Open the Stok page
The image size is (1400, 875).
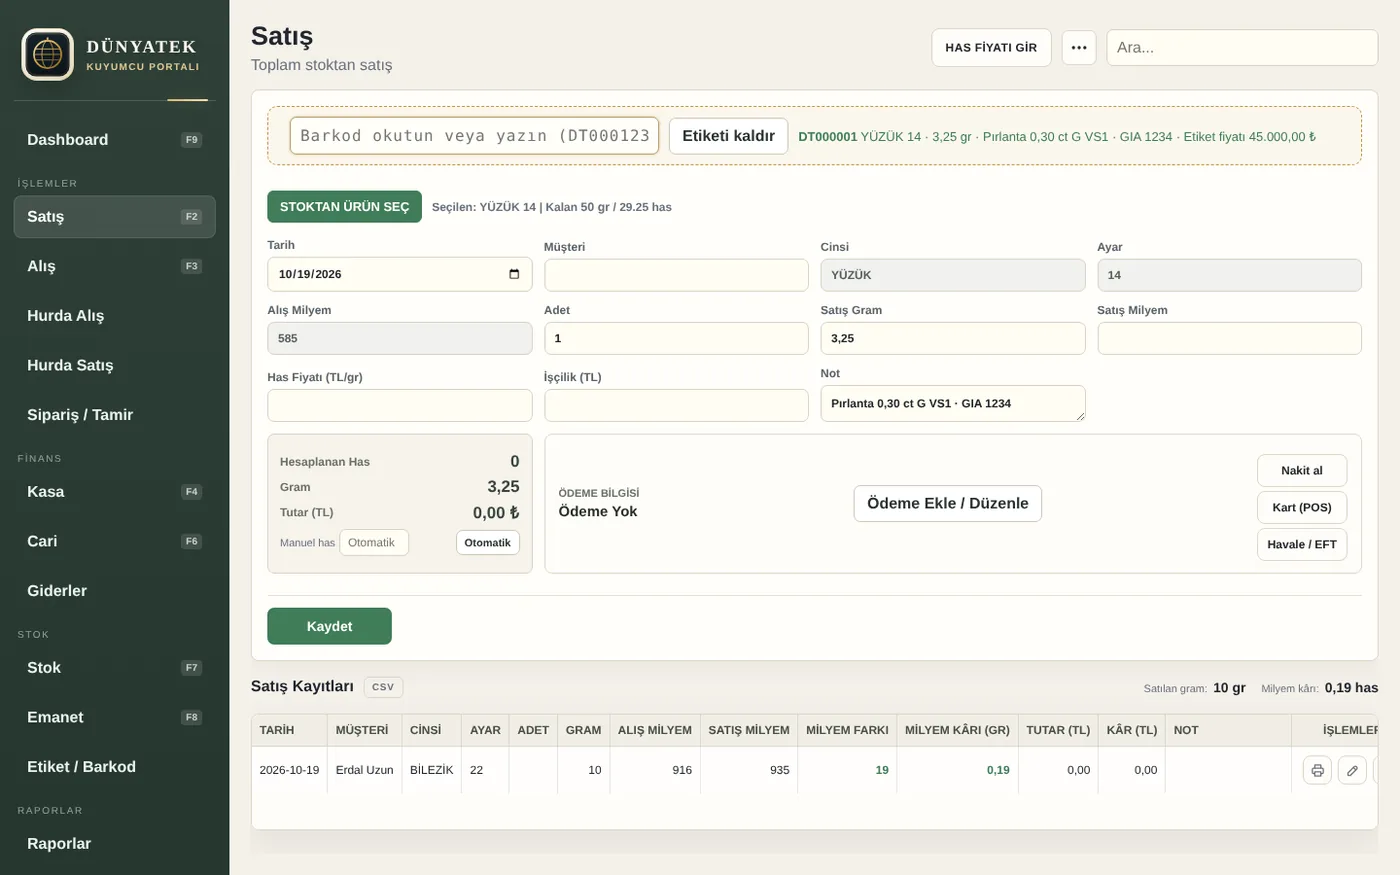pyautogui.click(x=115, y=668)
